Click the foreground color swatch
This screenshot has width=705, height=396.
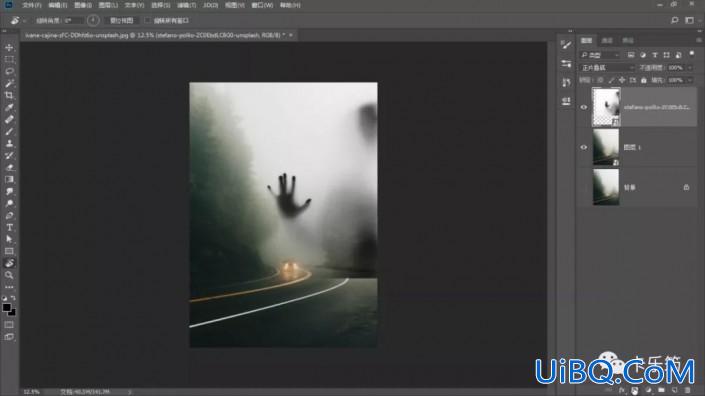coord(6,308)
